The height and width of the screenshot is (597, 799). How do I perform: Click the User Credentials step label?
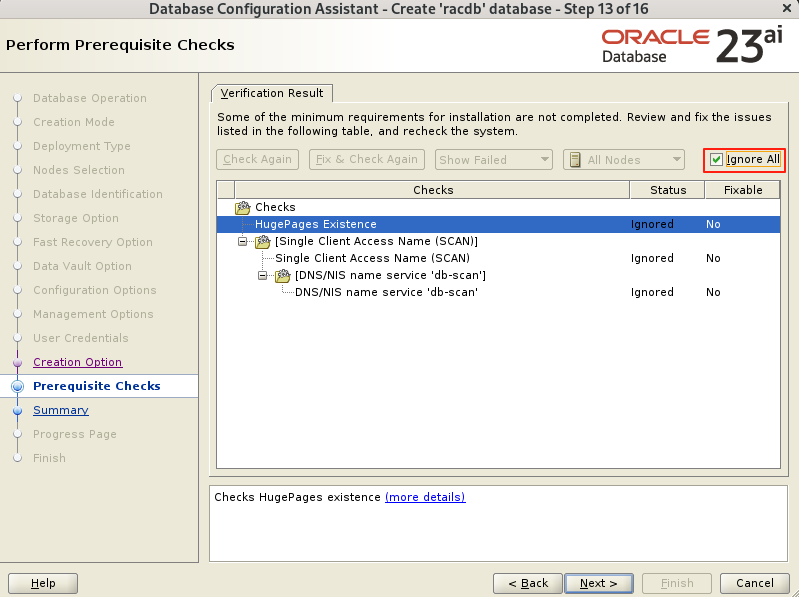click(x=81, y=338)
